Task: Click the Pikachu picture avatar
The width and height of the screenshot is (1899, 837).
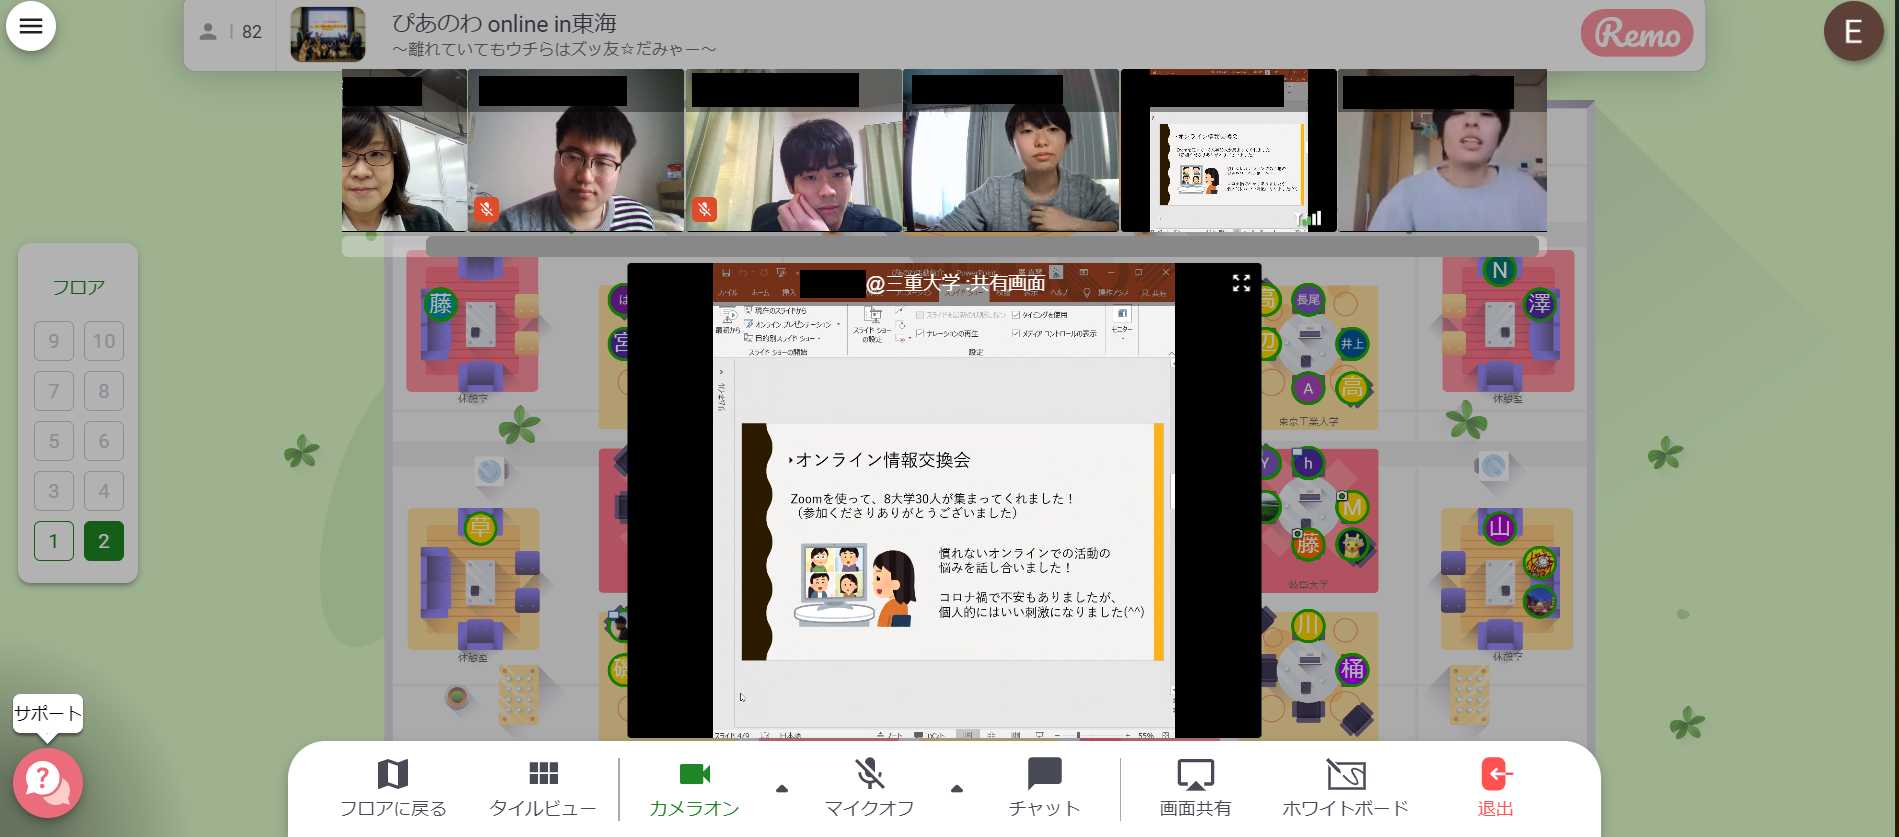Action: click(x=1352, y=545)
